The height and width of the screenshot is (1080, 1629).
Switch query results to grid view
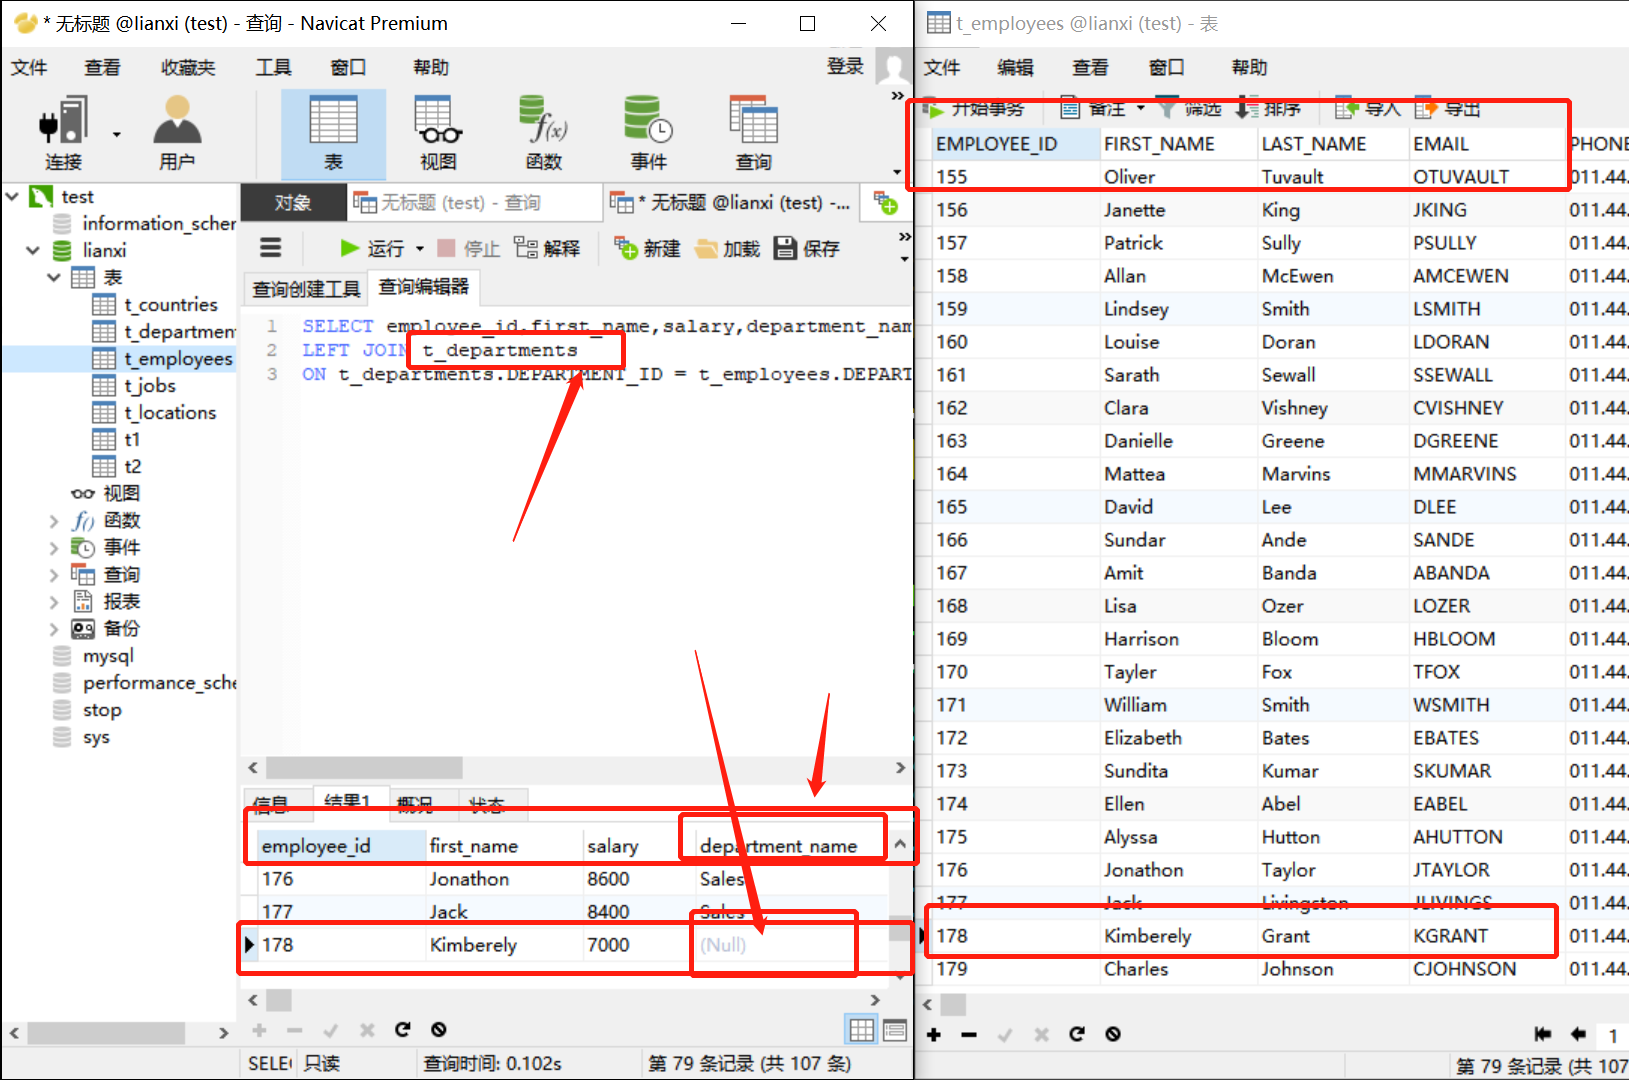pos(861,1029)
